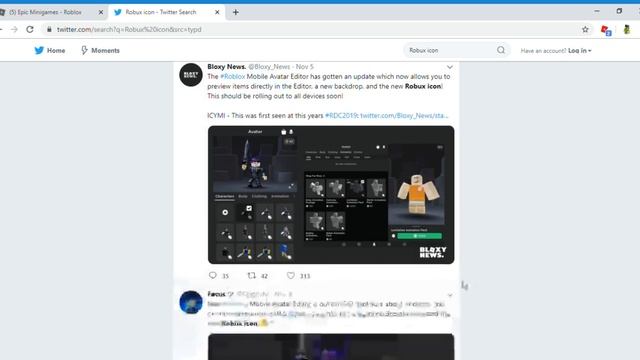Open the Focus tweet image preview
640x360 pixels.
tap(331, 347)
